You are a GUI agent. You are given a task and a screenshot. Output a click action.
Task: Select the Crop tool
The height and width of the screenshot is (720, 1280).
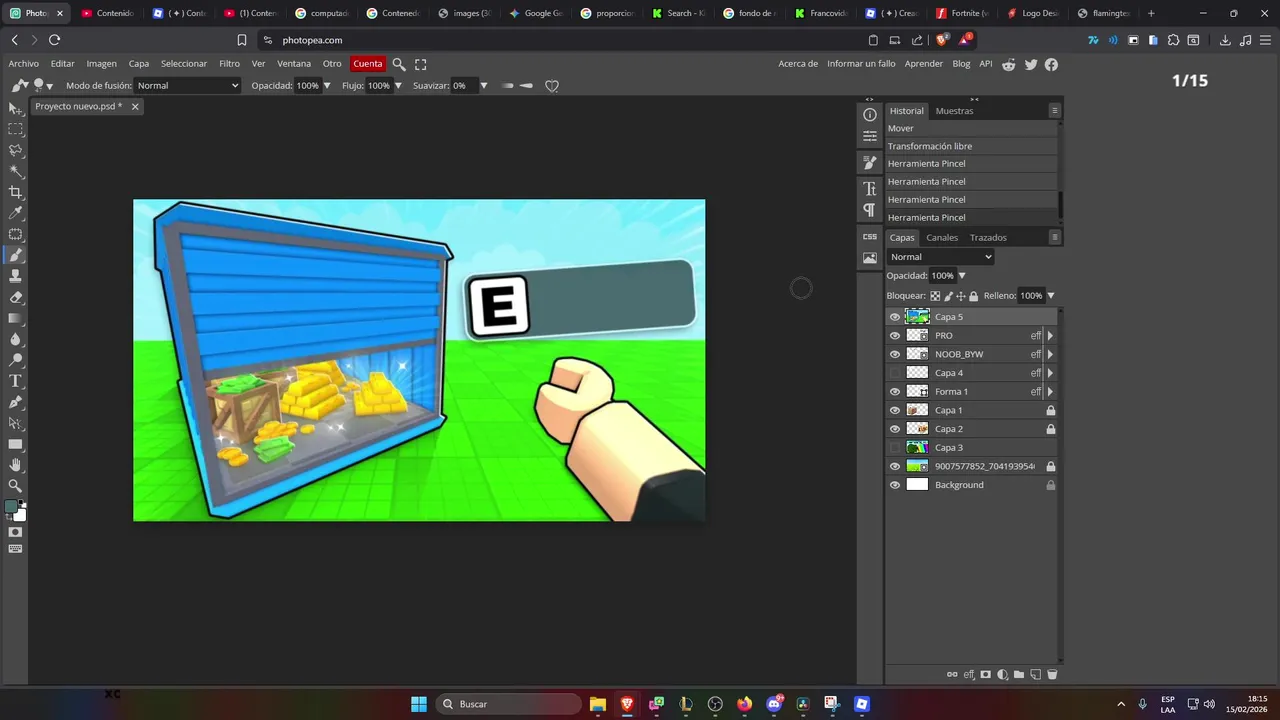tap(15, 192)
